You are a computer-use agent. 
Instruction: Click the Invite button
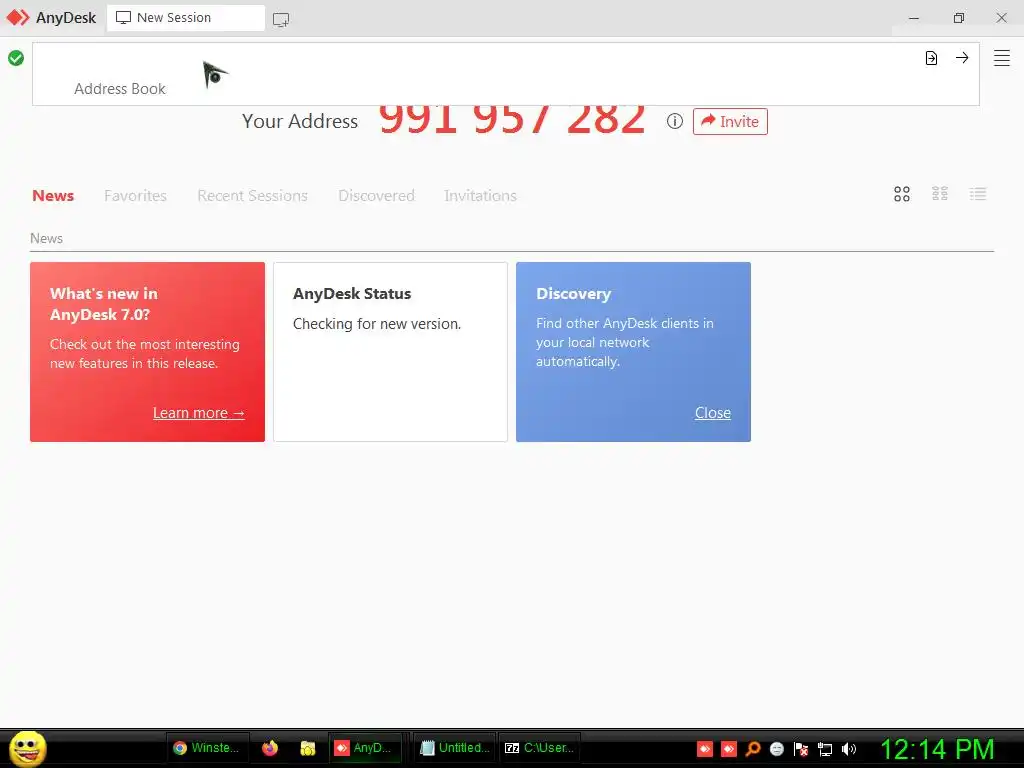pyautogui.click(x=730, y=121)
